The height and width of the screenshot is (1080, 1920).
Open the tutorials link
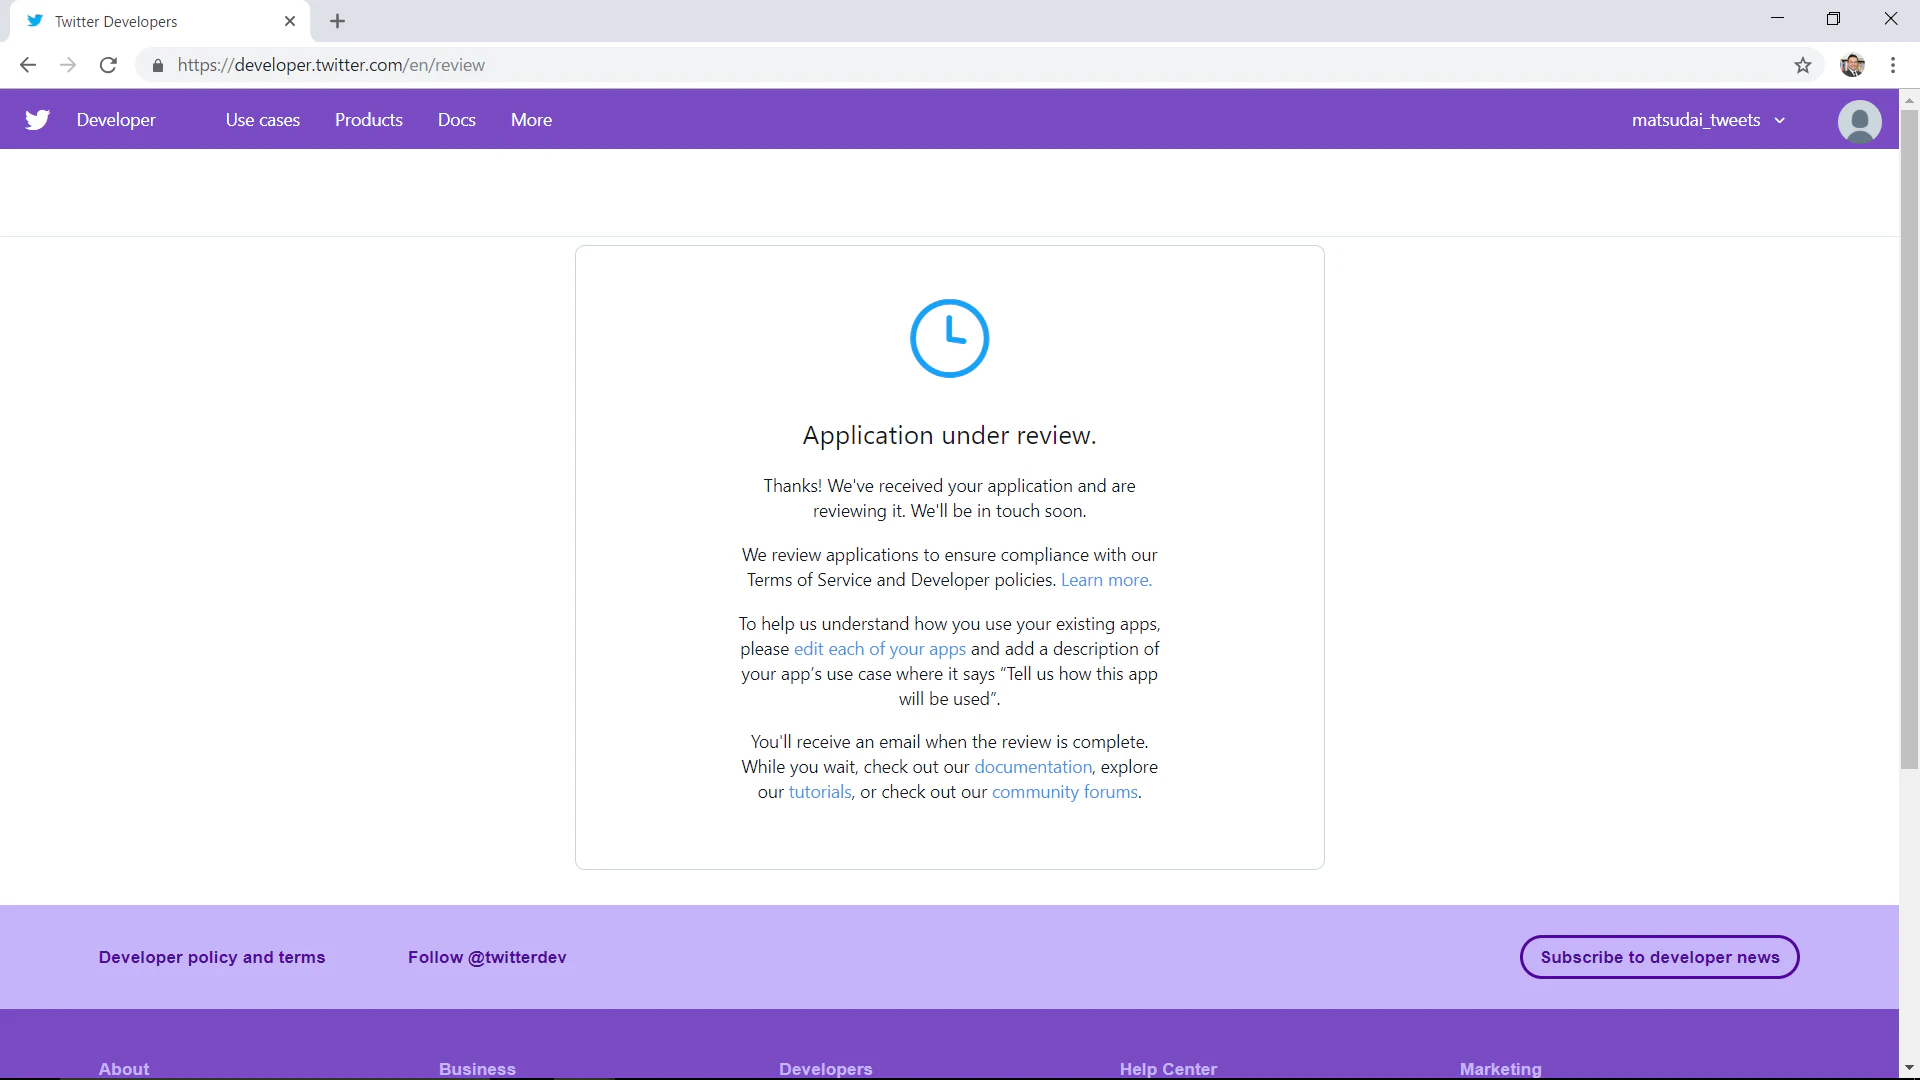coord(820,792)
